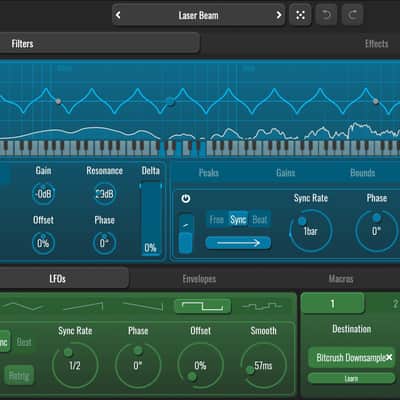This screenshot has height=400, width=400.
Task: Go to next preset after Laser Beam
Action: [x=279, y=15]
